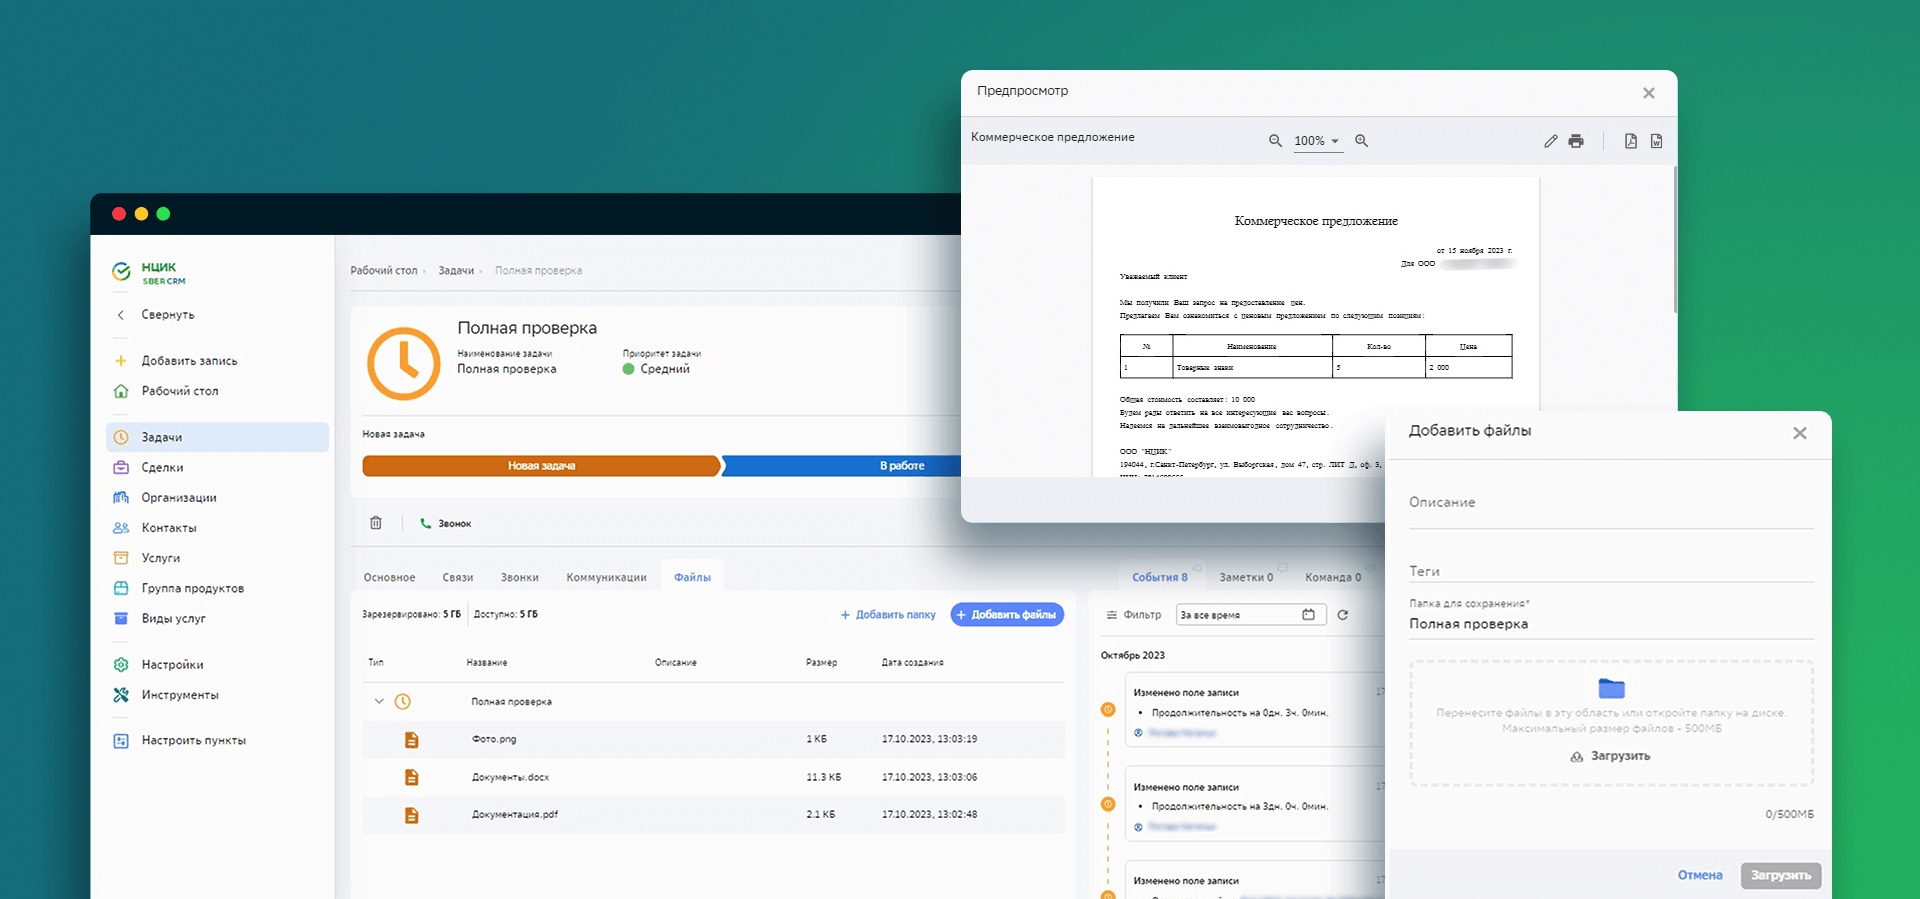Select the Документы.docx file name

510,777
